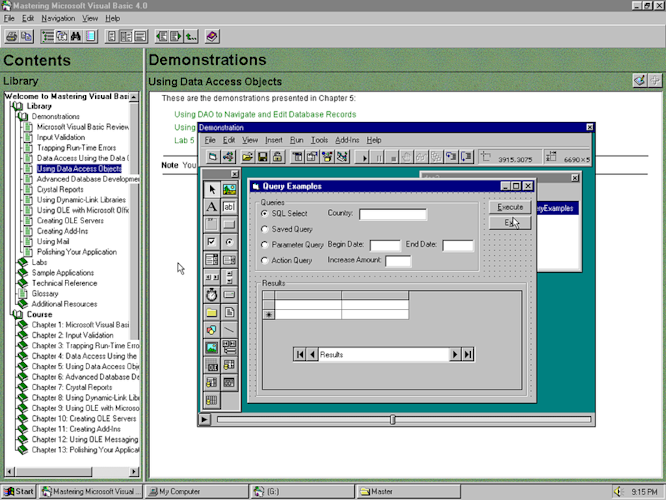Click the Open folder icon in the Demonstration toolbar

pyautogui.click(x=247, y=157)
